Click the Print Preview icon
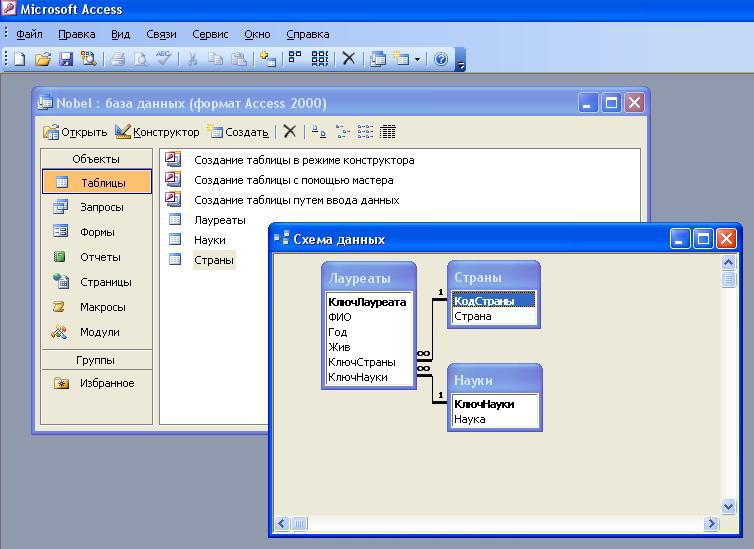The height and width of the screenshot is (549, 754). pos(140,59)
